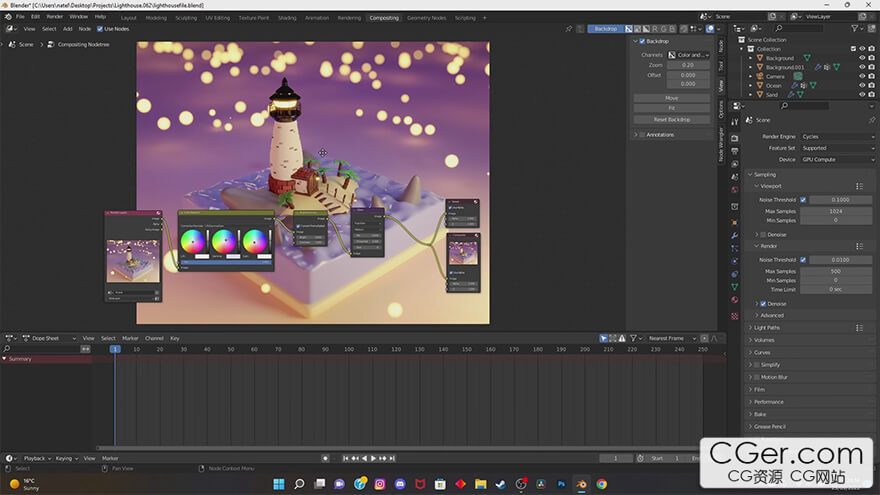The height and width of the screenshot is (495, 880).
Task: Toggle the Render Denoise checkbox
Action: tap(763, 304)
